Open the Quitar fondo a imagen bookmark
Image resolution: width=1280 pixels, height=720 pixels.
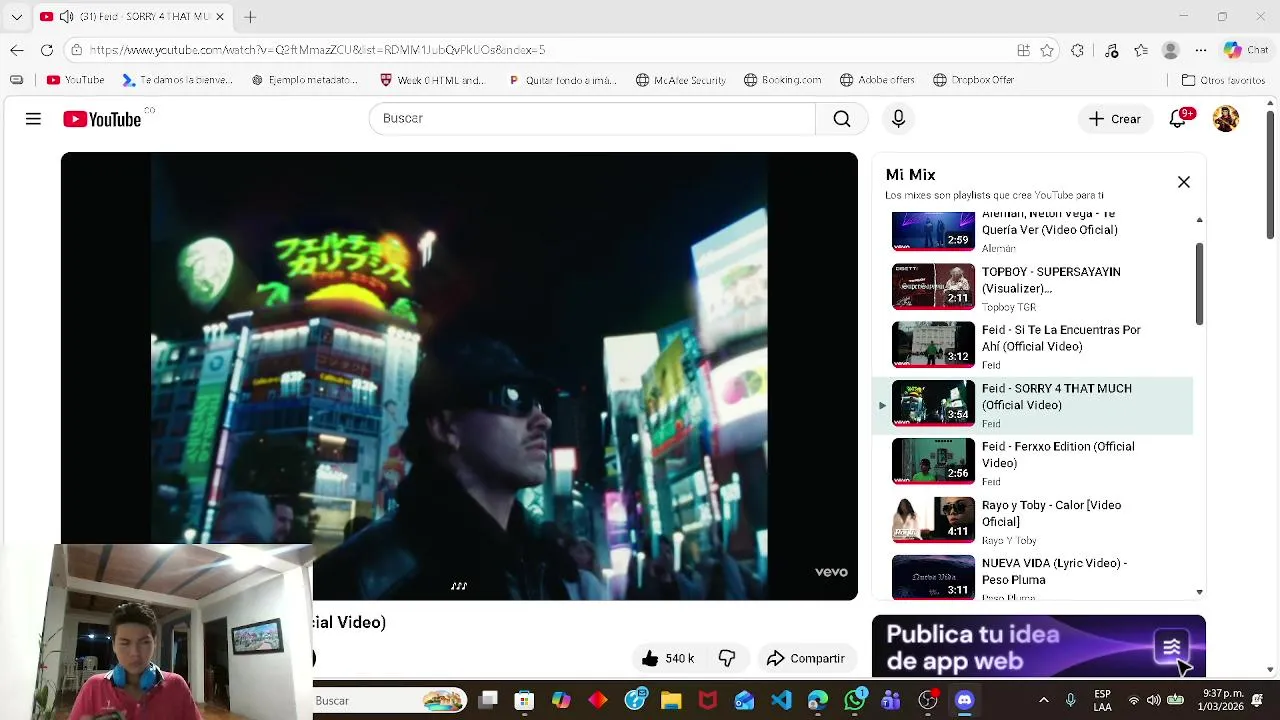562,80
